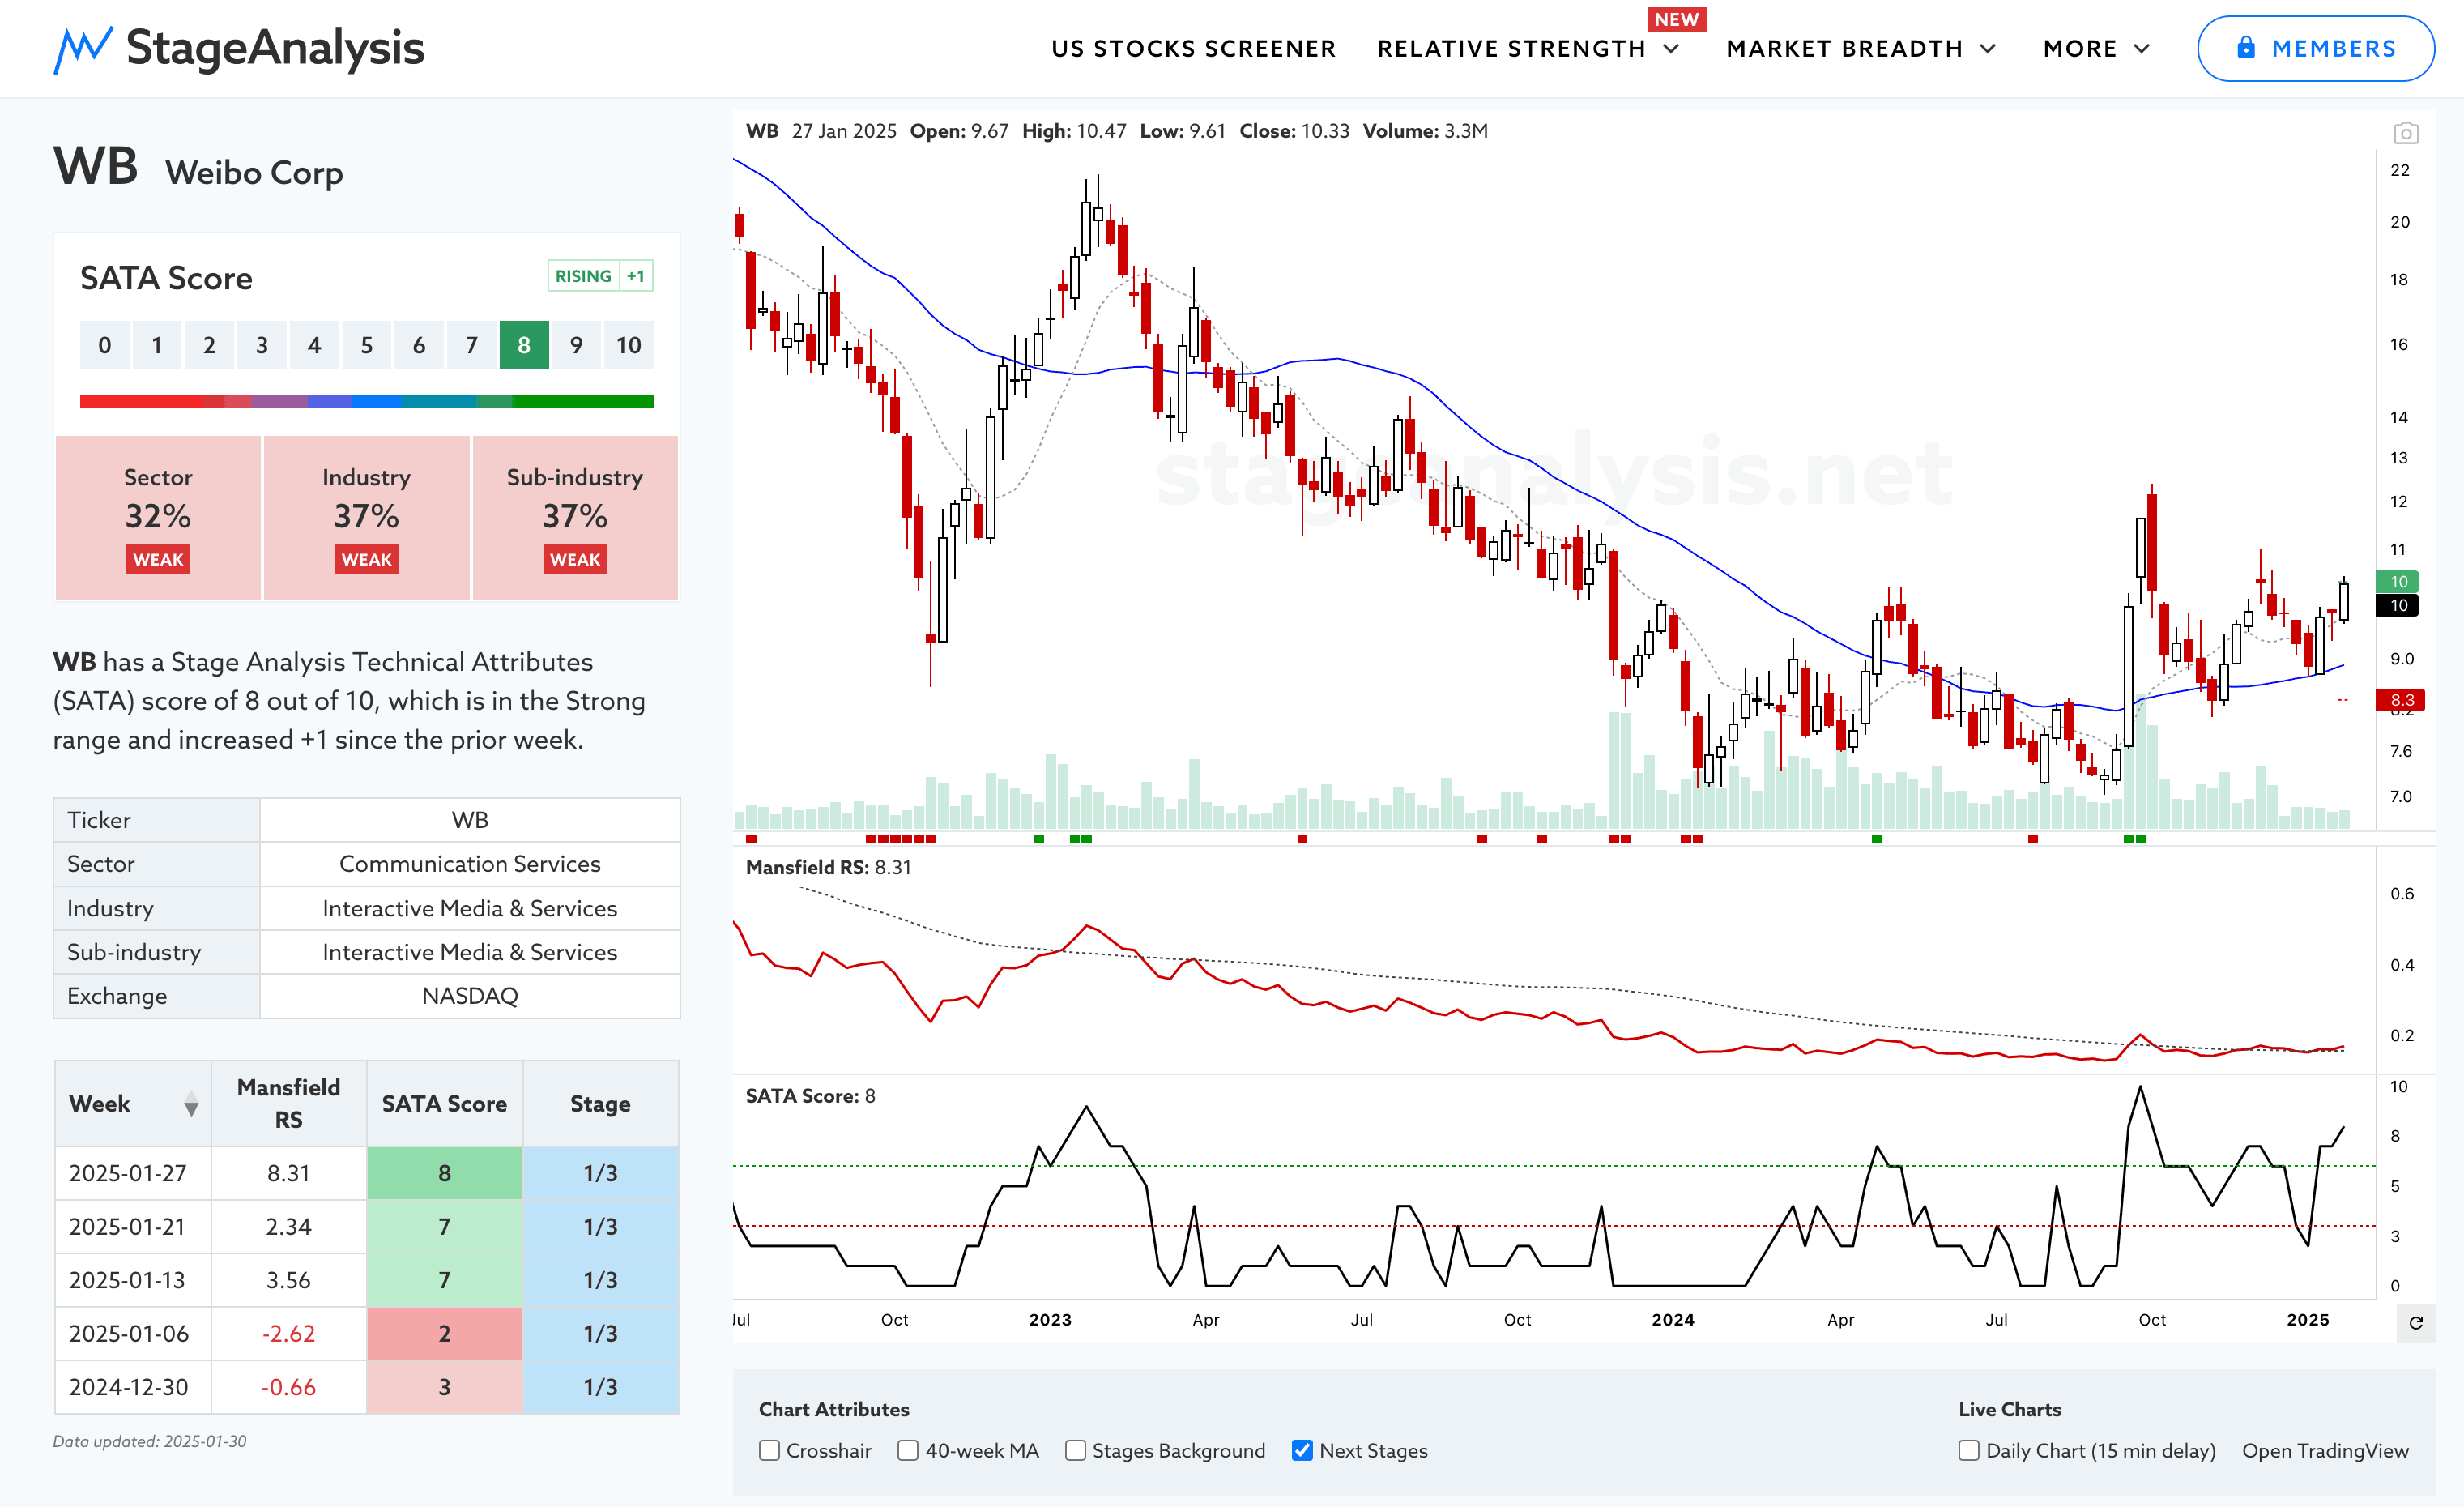Click the RISING +1 badge
The height and width of the screenshot is (1507, 2464).
coord(600,276)
